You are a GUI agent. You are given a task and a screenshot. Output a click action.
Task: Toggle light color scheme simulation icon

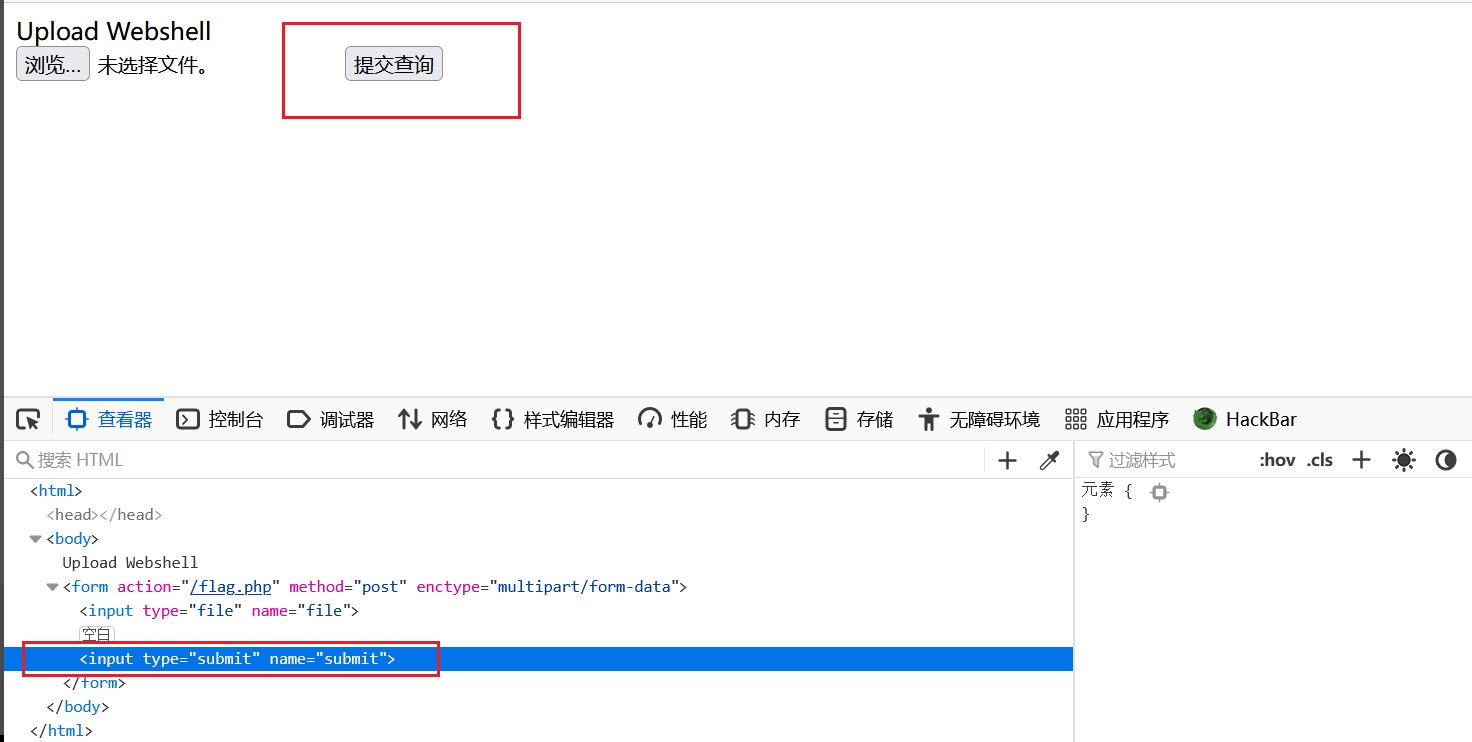(1404, 460)
